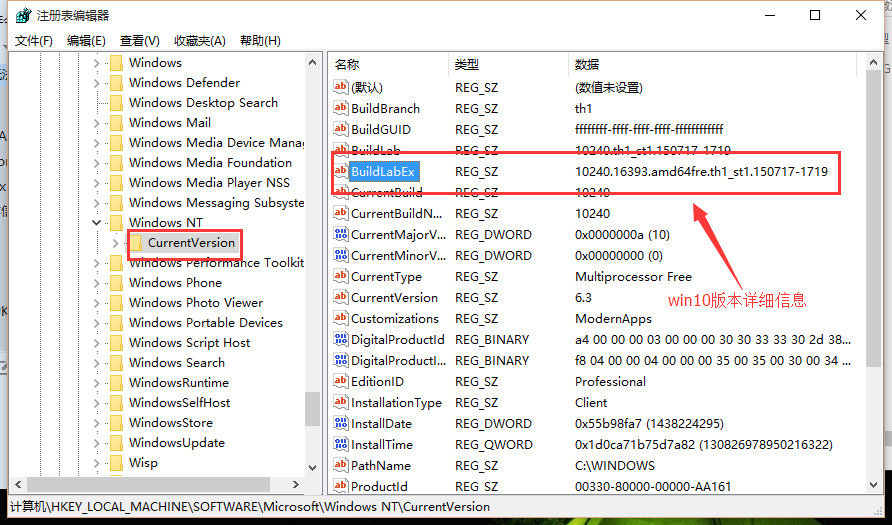892x525 pixels.
Task: Click the tree pane scroll down arrow
Action: pos(312,468)
